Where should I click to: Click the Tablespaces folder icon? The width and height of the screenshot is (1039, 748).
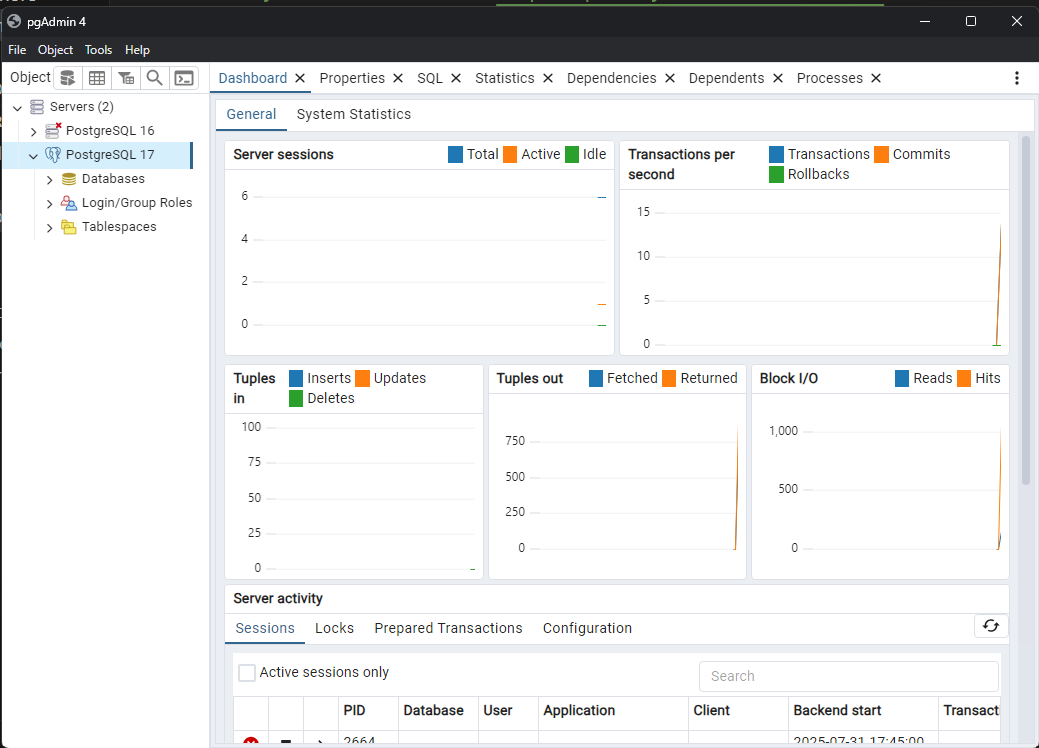69,227
